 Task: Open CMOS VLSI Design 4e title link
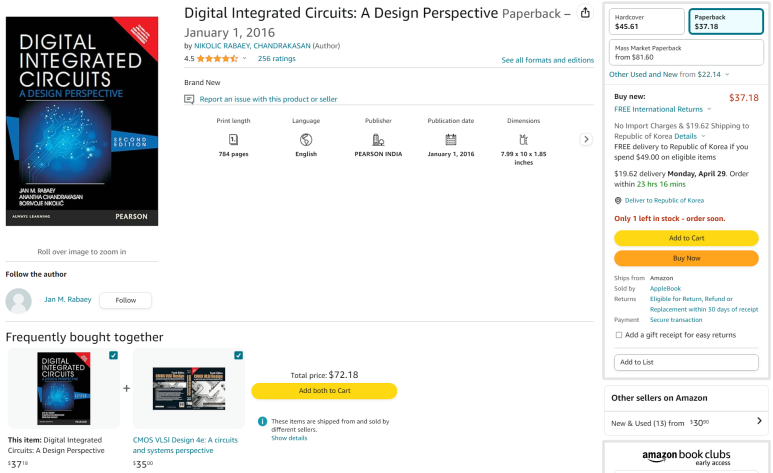[x=185, y=445]
